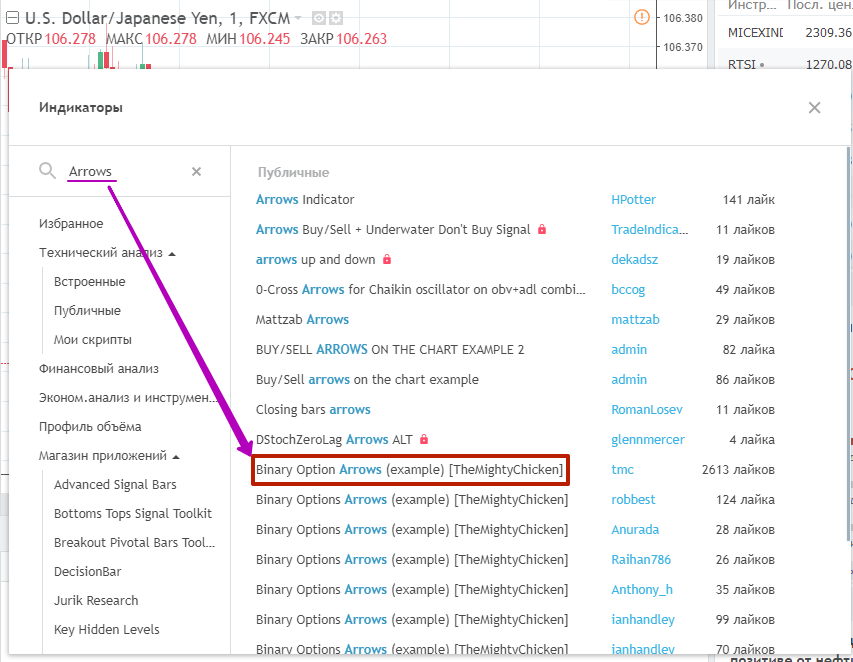Collapse the Магазин приложений section
This screenshot has width=853, height=662.
tap(176, 457)
